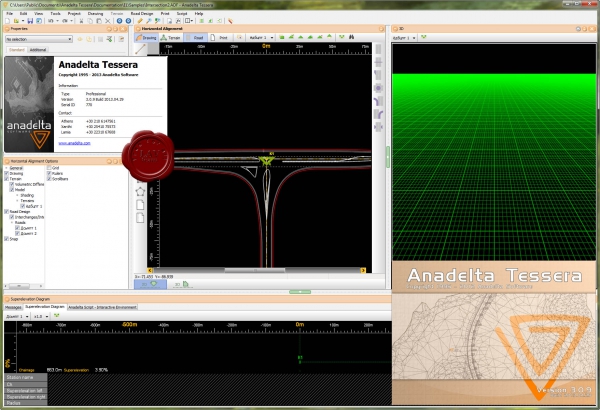
Task: Click the layout columns icon in main toolbar
Action: 189,21
